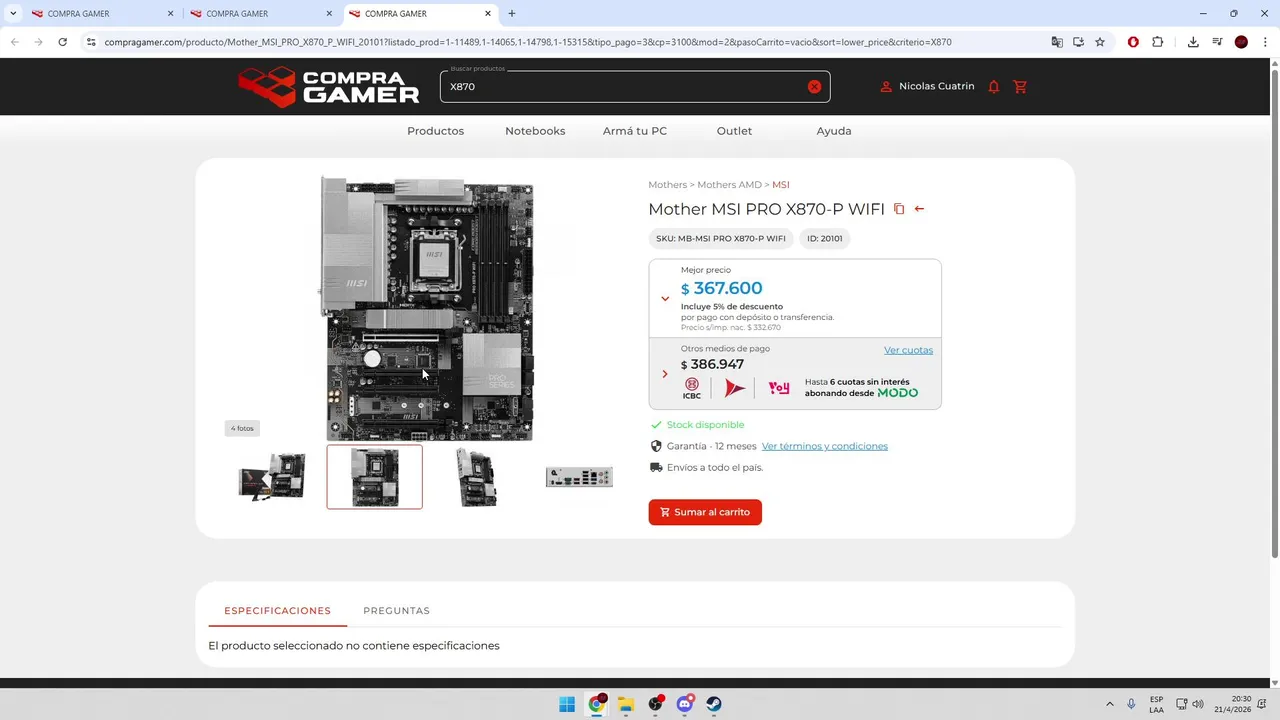Image resolution: width=1280 pixels, height=720 pixels.
Task: Click the main motherboard product image
Action: coord(427,308)
